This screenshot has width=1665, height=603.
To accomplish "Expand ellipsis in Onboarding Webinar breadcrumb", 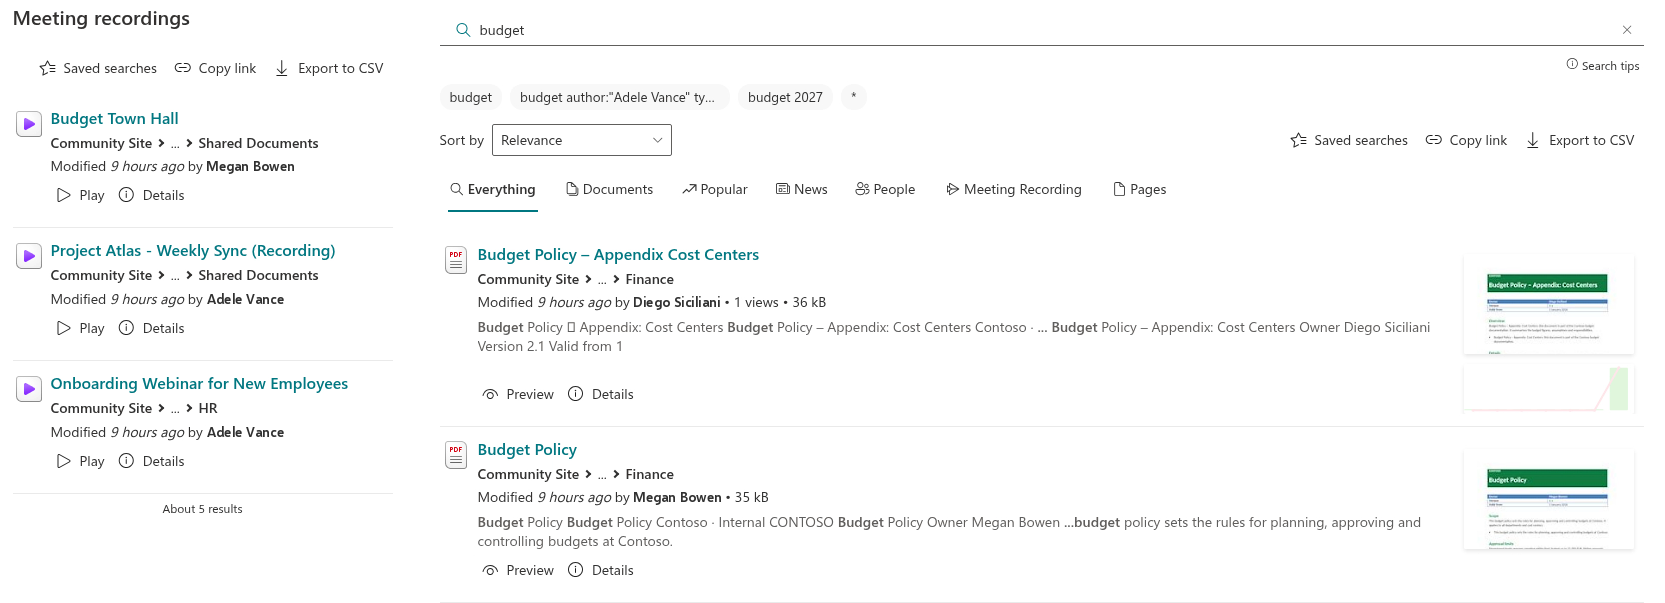I will point(175,409).
